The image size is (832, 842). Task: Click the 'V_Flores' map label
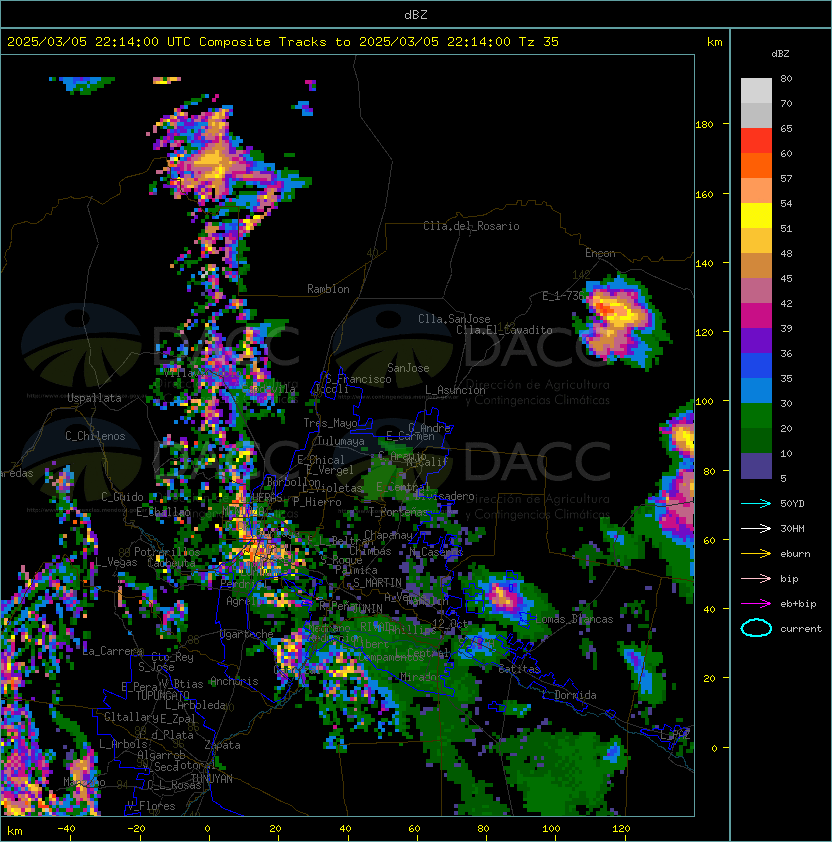(151, 806)
